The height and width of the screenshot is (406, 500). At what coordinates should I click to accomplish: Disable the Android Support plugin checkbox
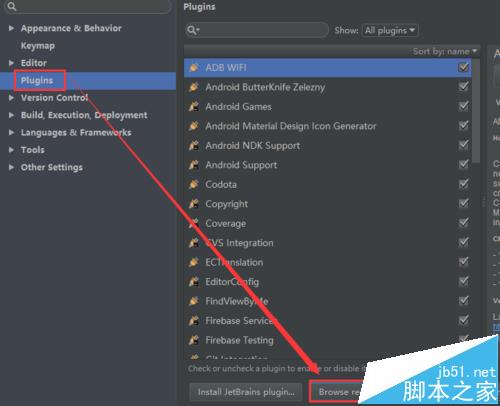click(x=464, y=164)
